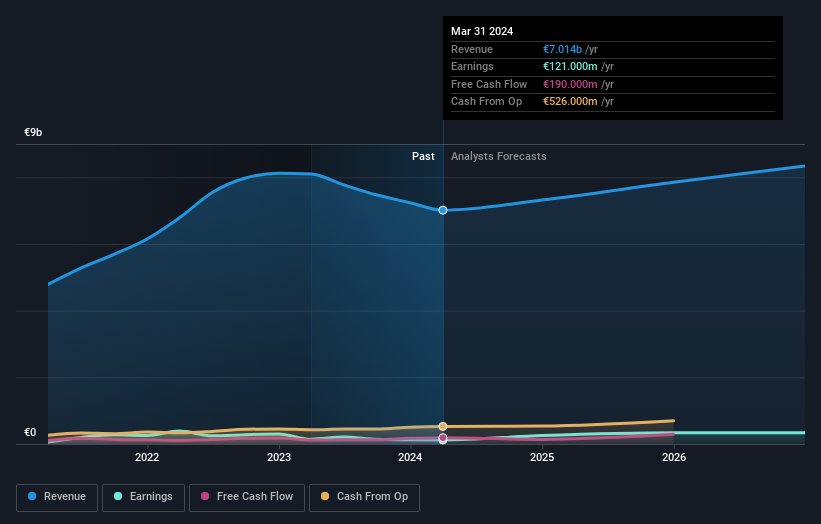The width and height of the screenshot is (821, 524).
Task: Click the Earnings row label in tooltip
Action: coord(472,66)
